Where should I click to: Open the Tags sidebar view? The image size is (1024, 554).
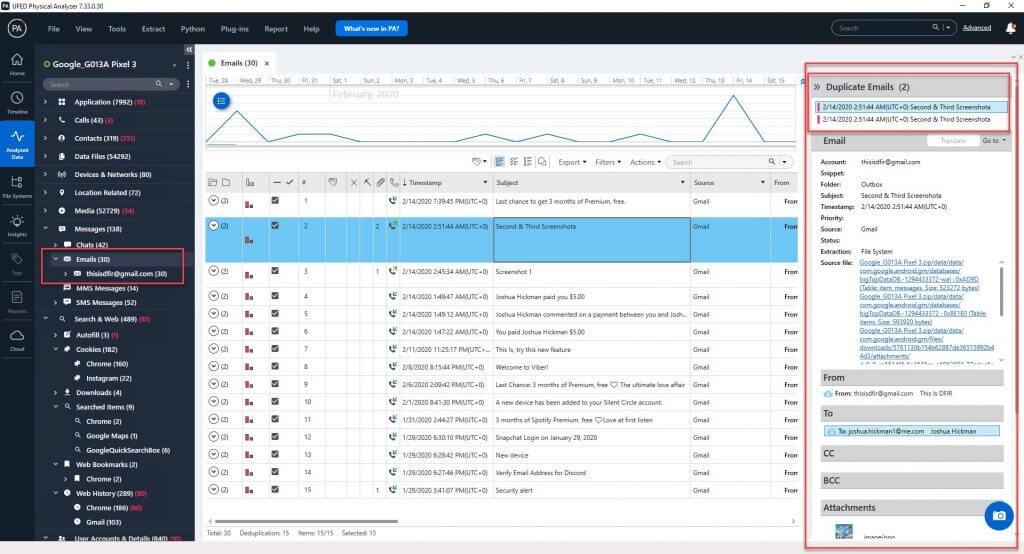17,263
